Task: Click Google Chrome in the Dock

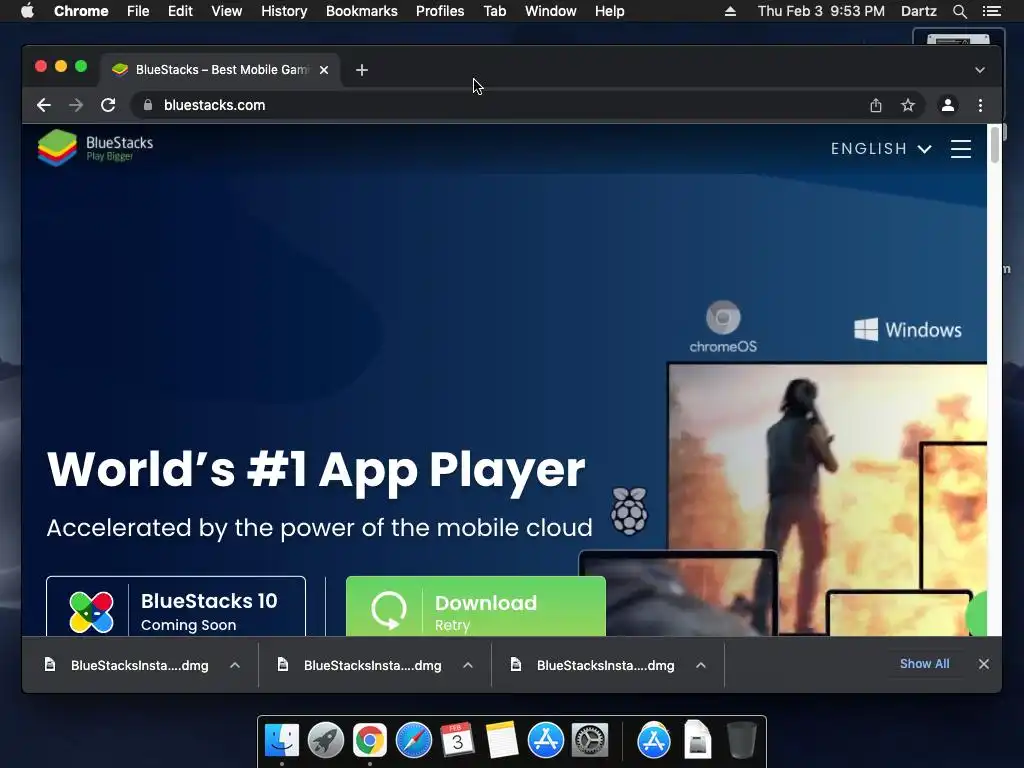Action: 370,741
